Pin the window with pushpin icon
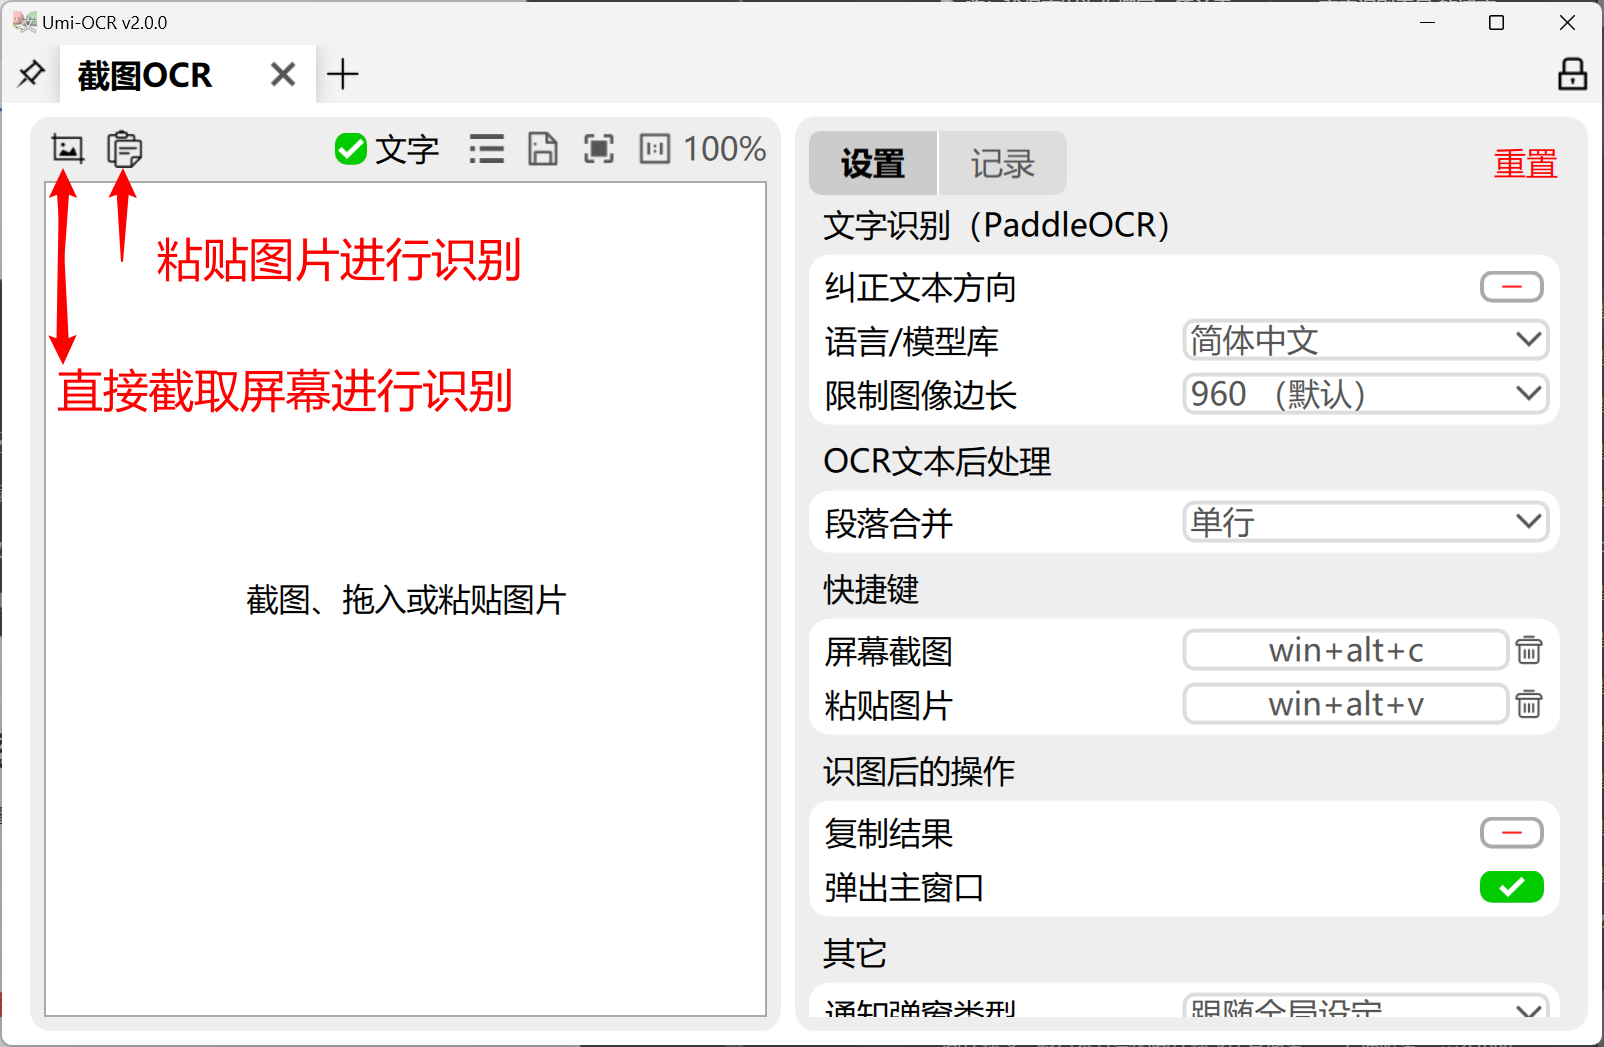The width and height of the screenshot is (1604, 1047). [x=31, y=74]
